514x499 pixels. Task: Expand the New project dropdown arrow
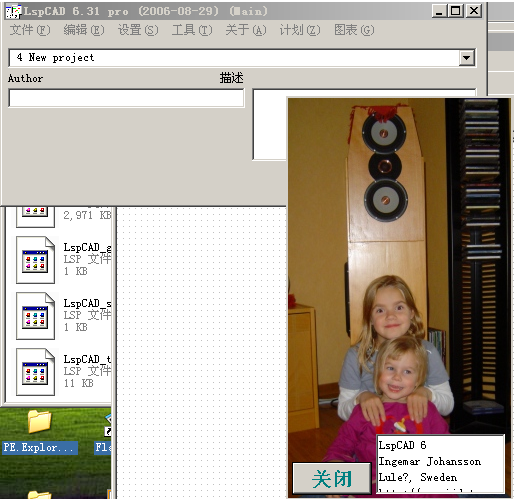[466, 58]
